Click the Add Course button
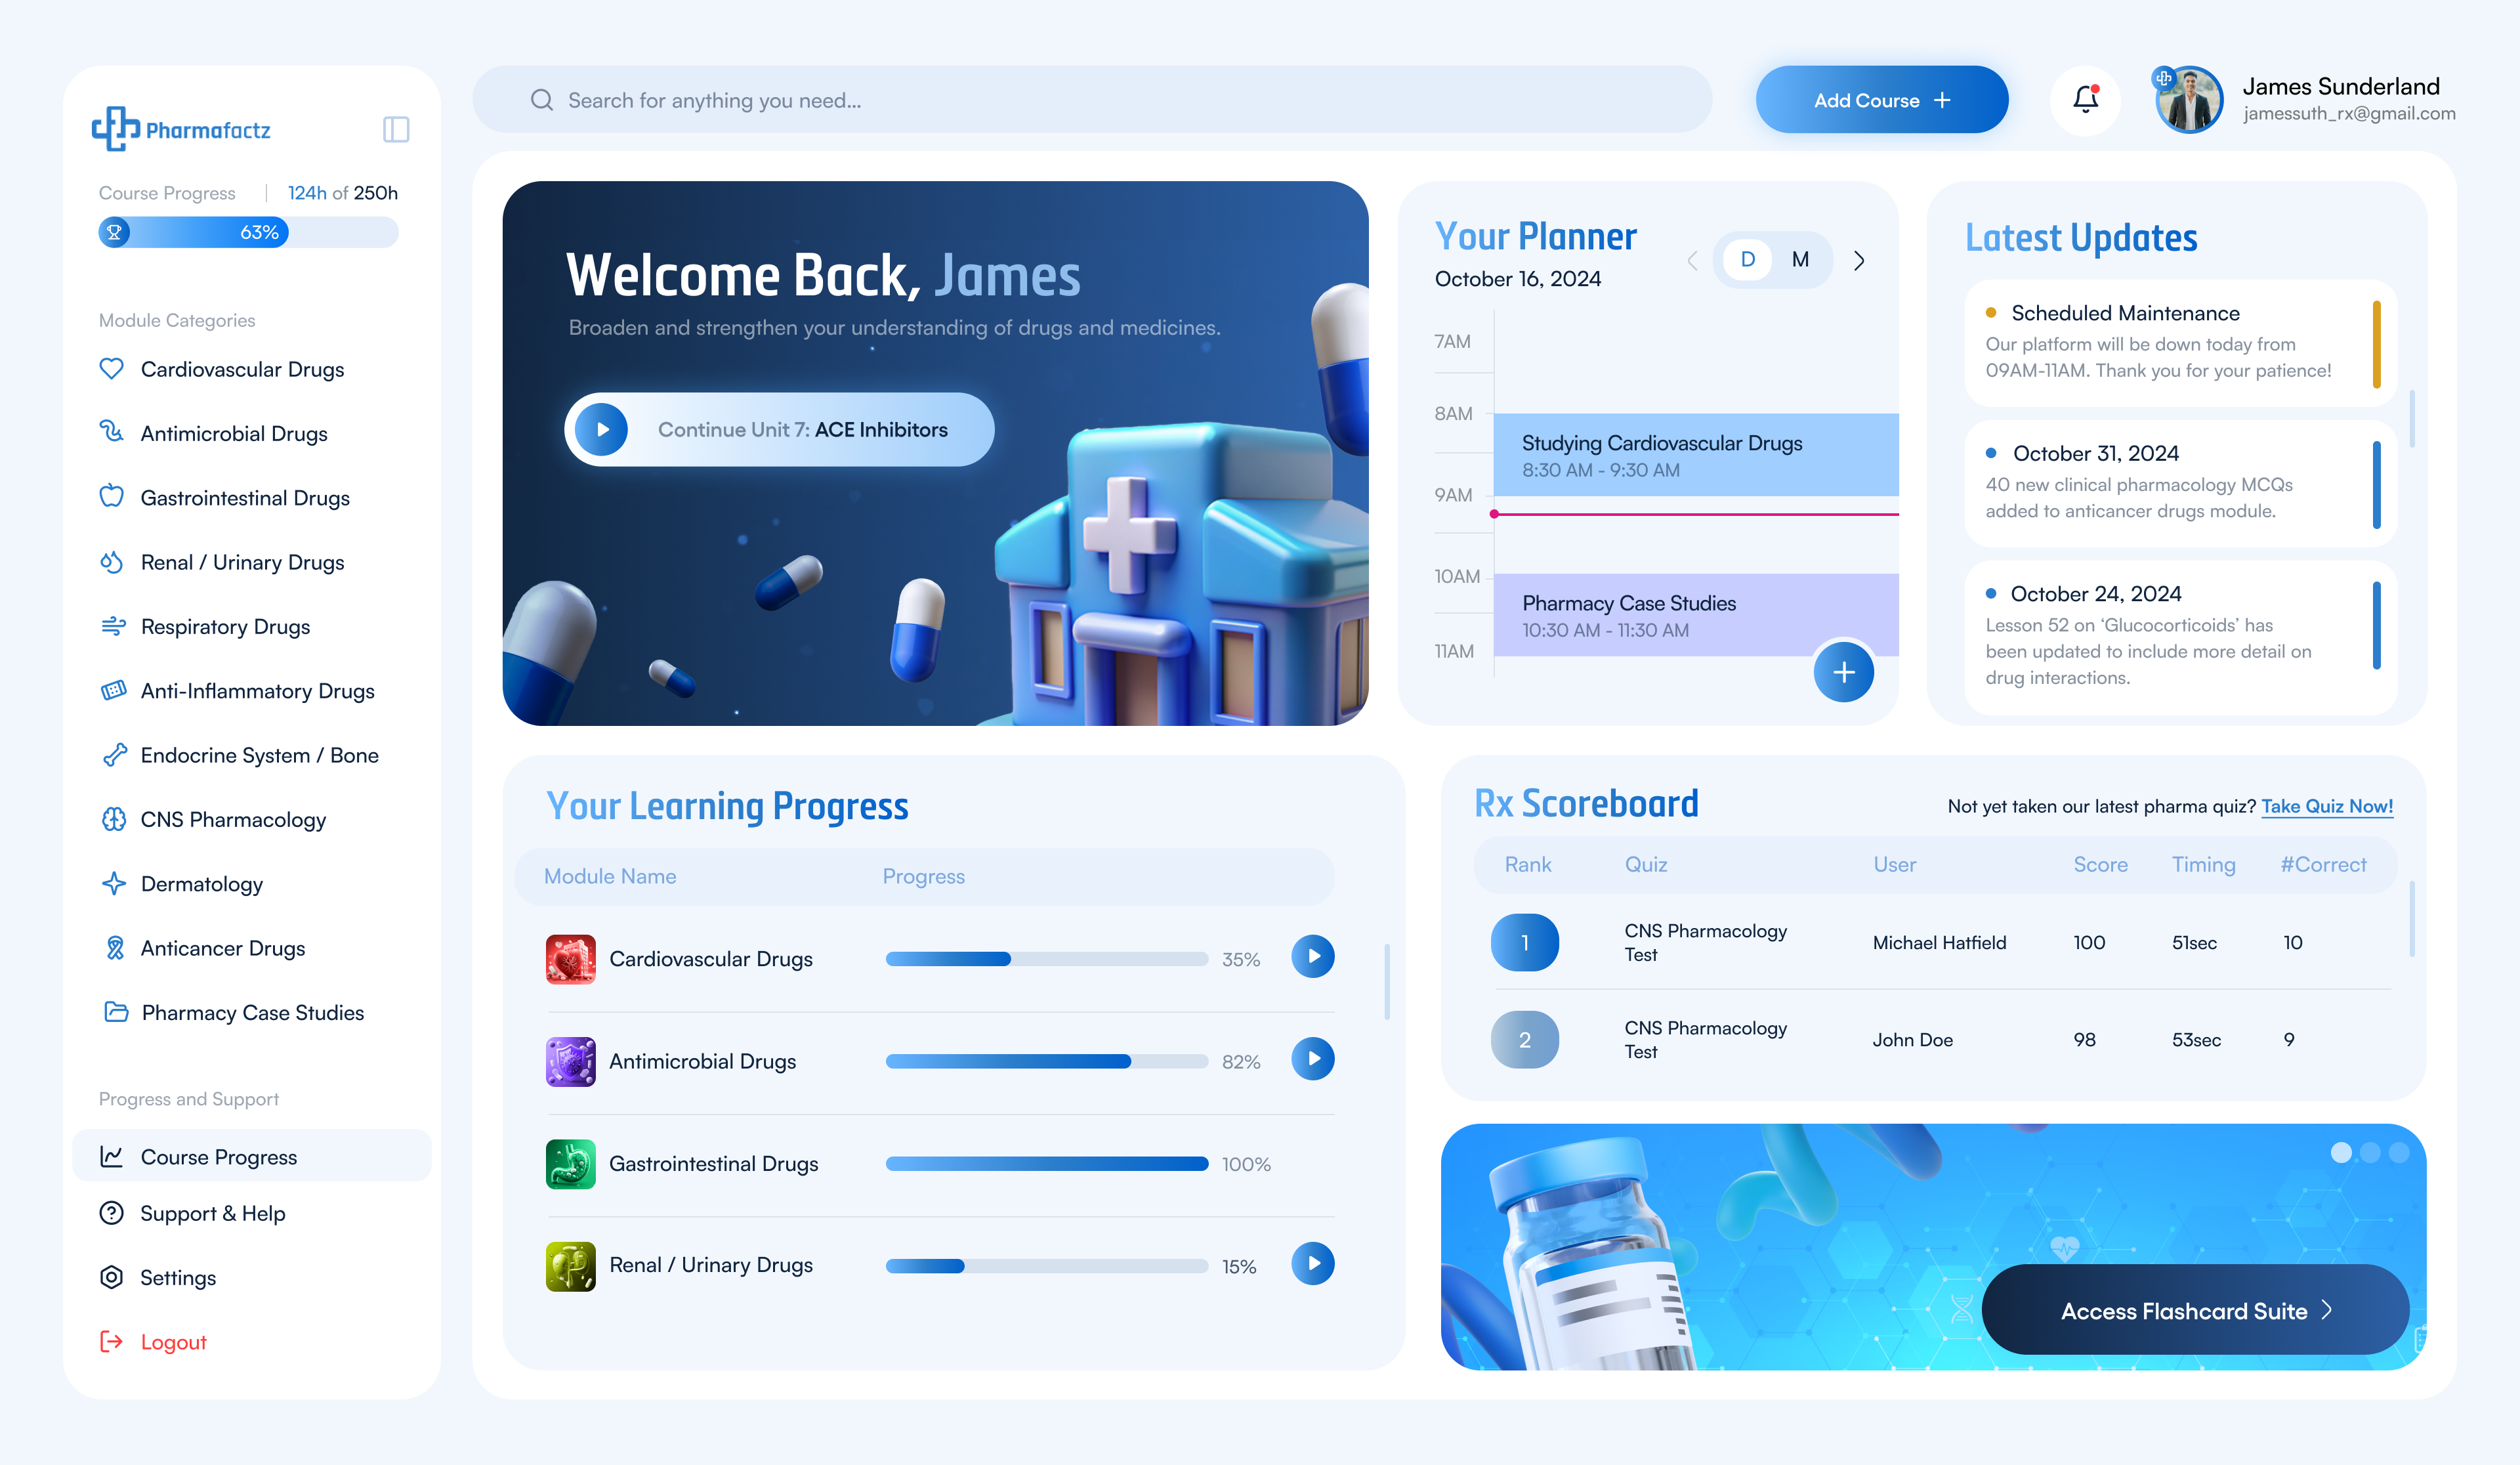2520x1465 pixels. pyautogui.click(x=1881, y=100)
